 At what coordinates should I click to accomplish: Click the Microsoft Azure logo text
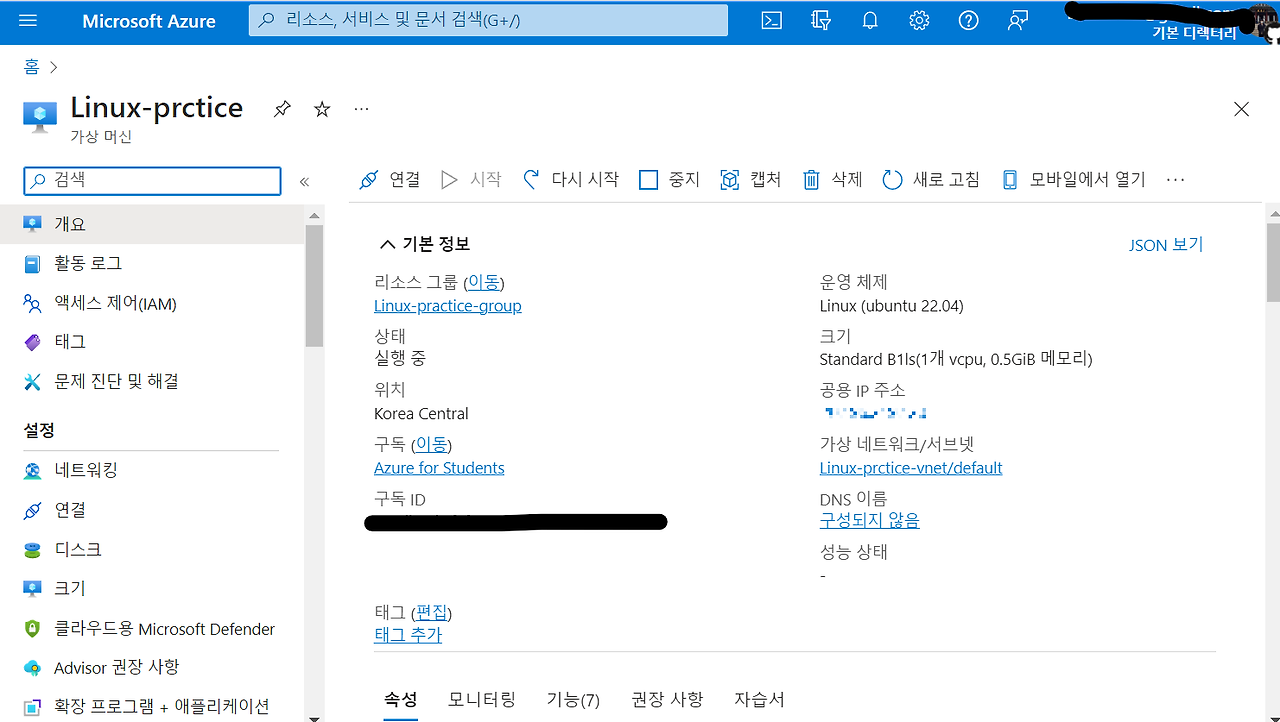click(x=149, y=21)
